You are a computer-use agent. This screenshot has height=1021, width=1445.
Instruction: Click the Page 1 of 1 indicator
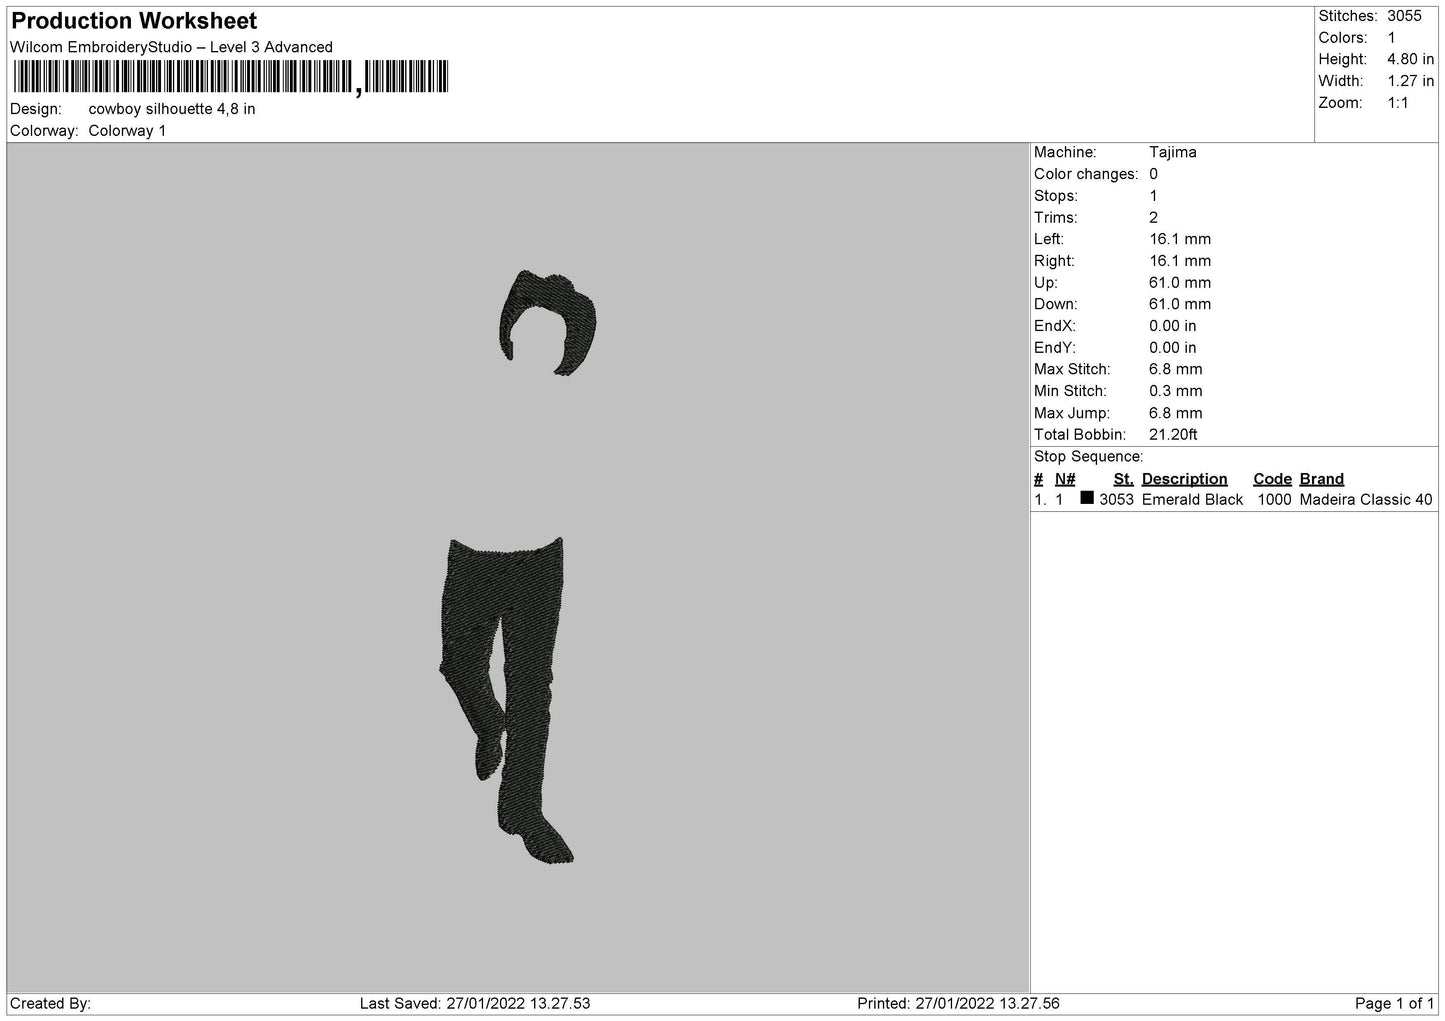1395,1003
